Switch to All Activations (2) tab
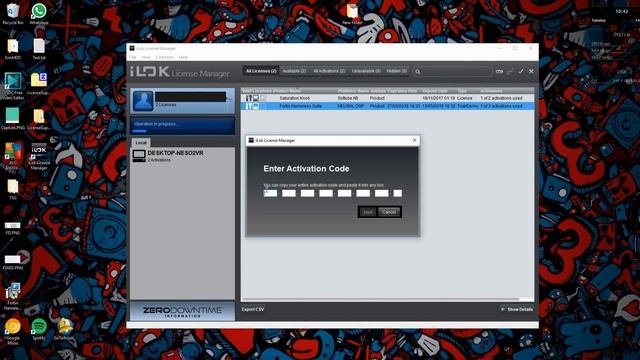Viewport: 640px width, 360px height. click(329, 71)
